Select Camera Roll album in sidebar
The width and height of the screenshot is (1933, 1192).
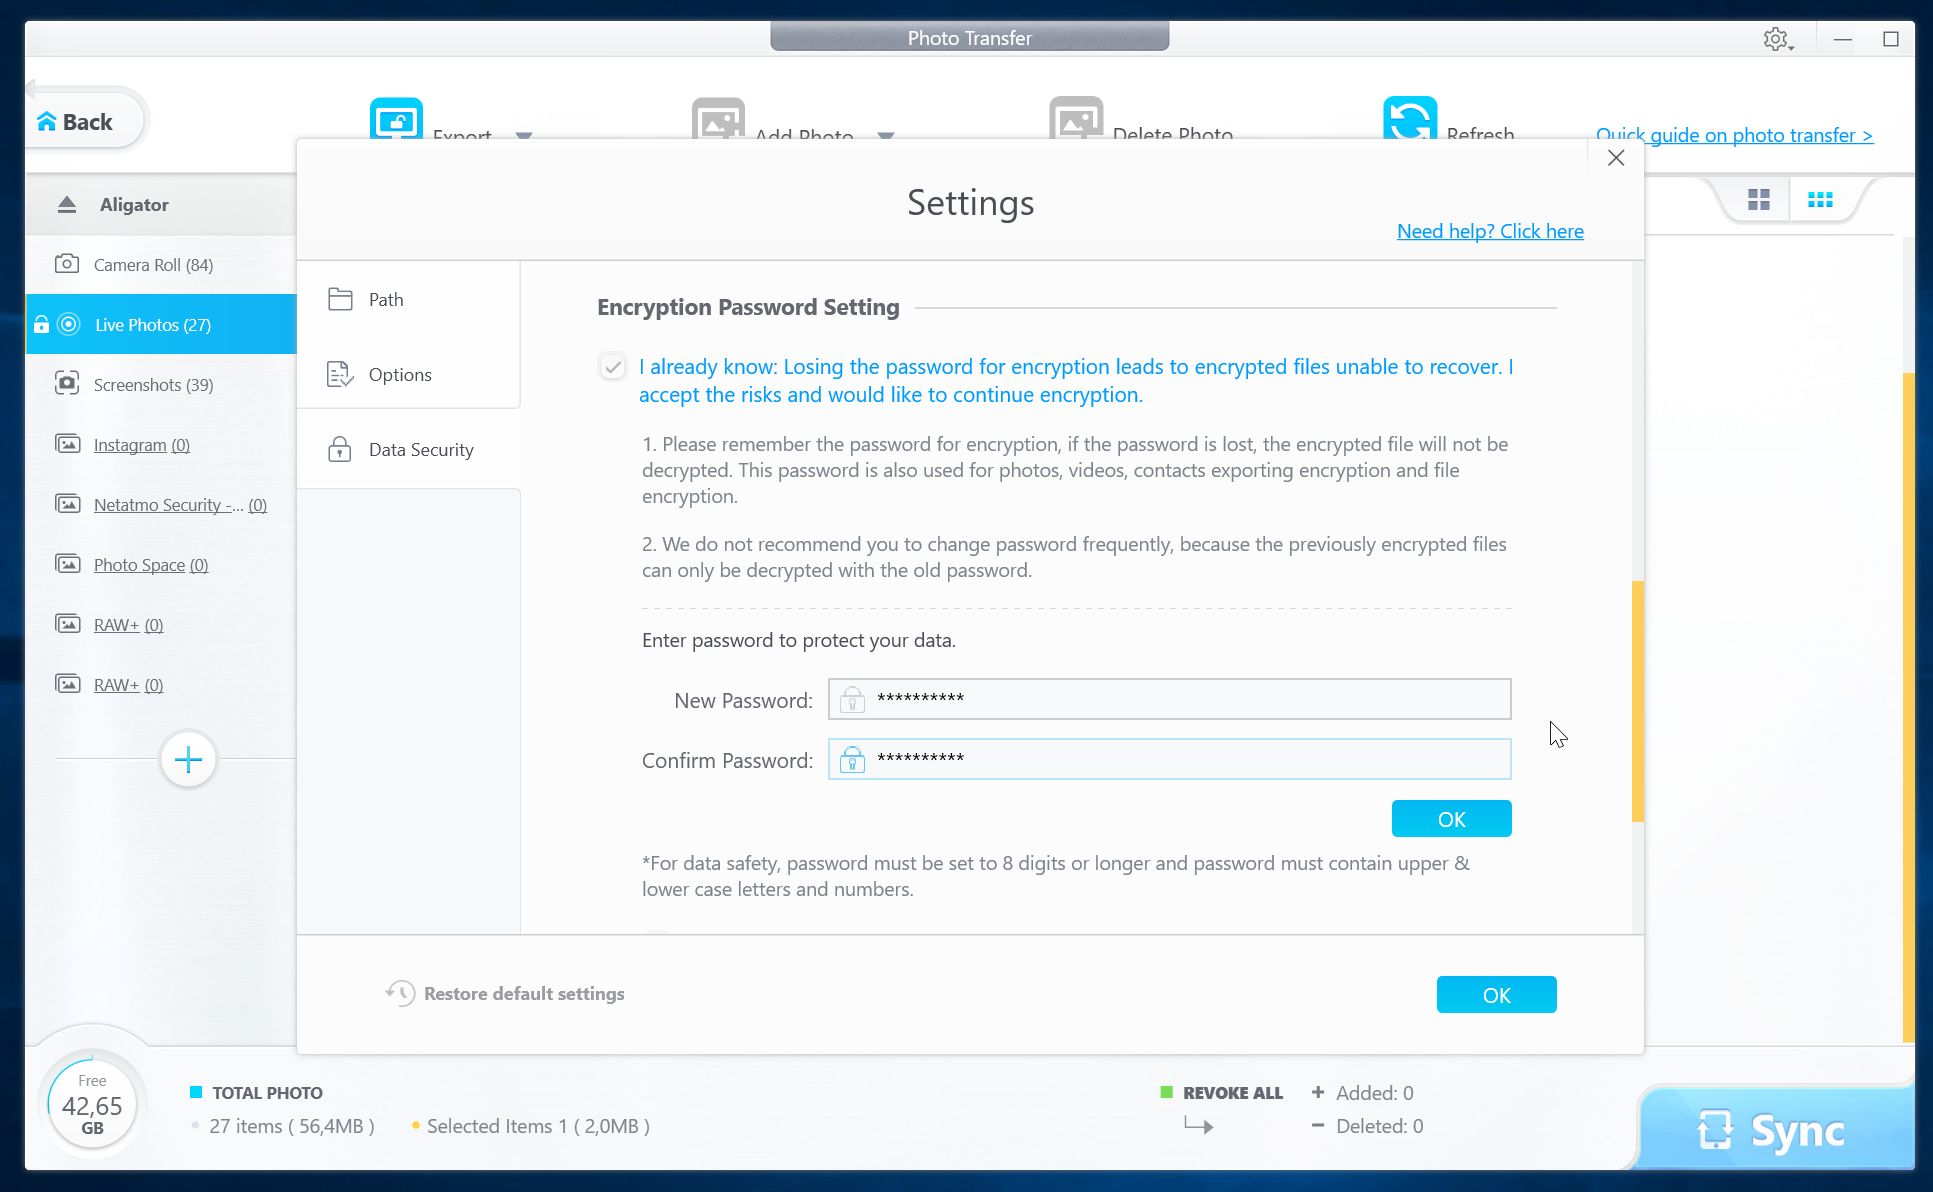pyautogui.click(x=153, y=265)
